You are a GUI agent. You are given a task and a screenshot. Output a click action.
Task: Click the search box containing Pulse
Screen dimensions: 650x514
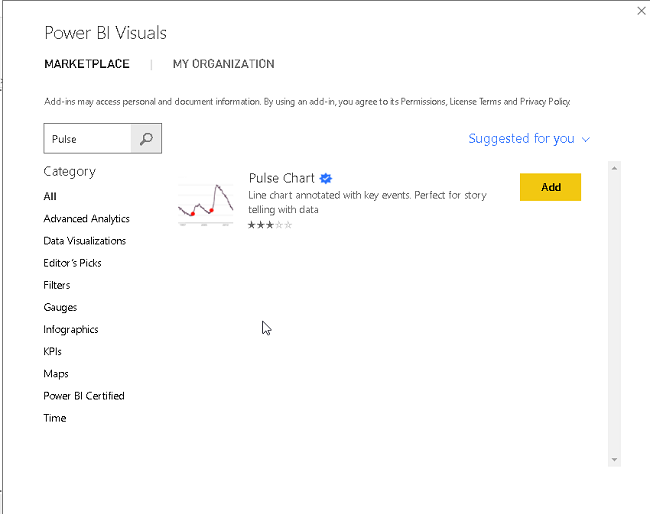tap(88, 139)
